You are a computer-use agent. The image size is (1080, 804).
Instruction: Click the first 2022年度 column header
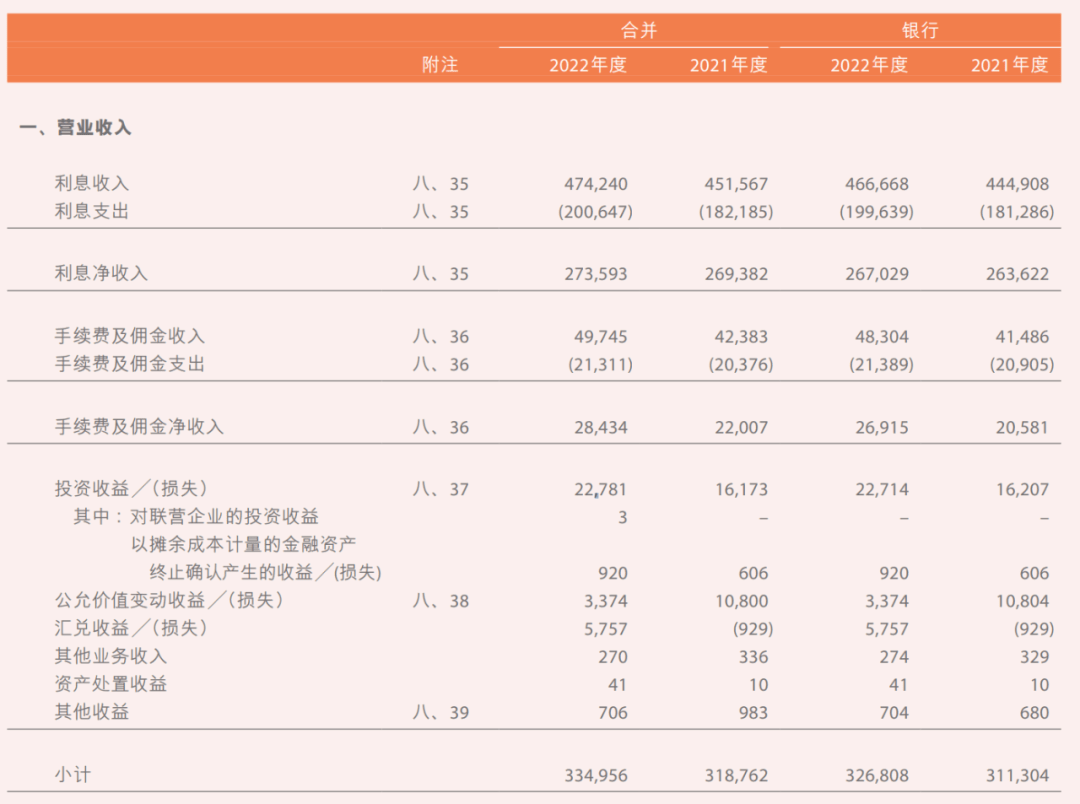pos(585,66)
